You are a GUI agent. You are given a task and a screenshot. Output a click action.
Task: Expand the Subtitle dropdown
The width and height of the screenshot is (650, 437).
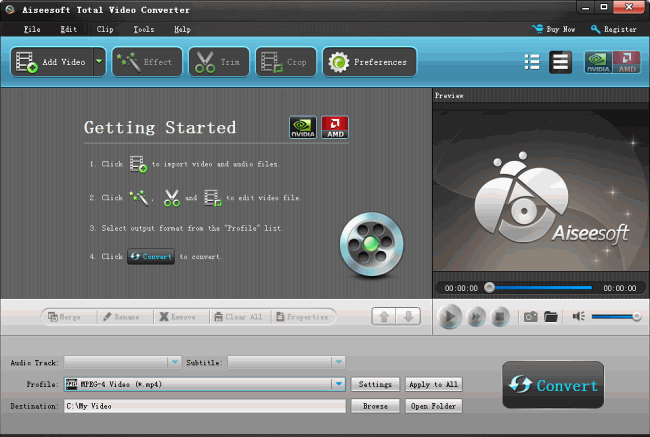pos(338,362)
